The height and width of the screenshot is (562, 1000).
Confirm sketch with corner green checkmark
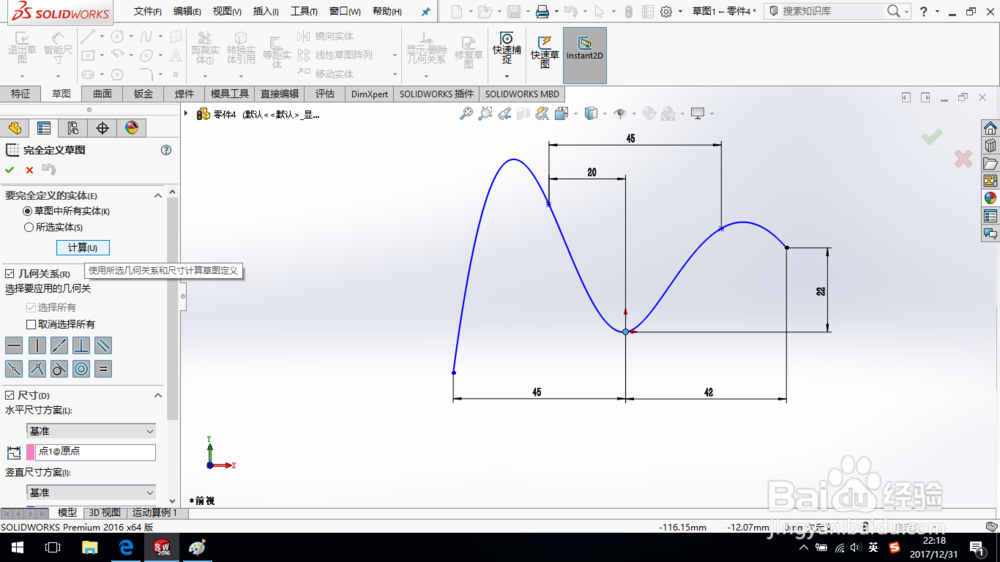(x=931, y=137)
